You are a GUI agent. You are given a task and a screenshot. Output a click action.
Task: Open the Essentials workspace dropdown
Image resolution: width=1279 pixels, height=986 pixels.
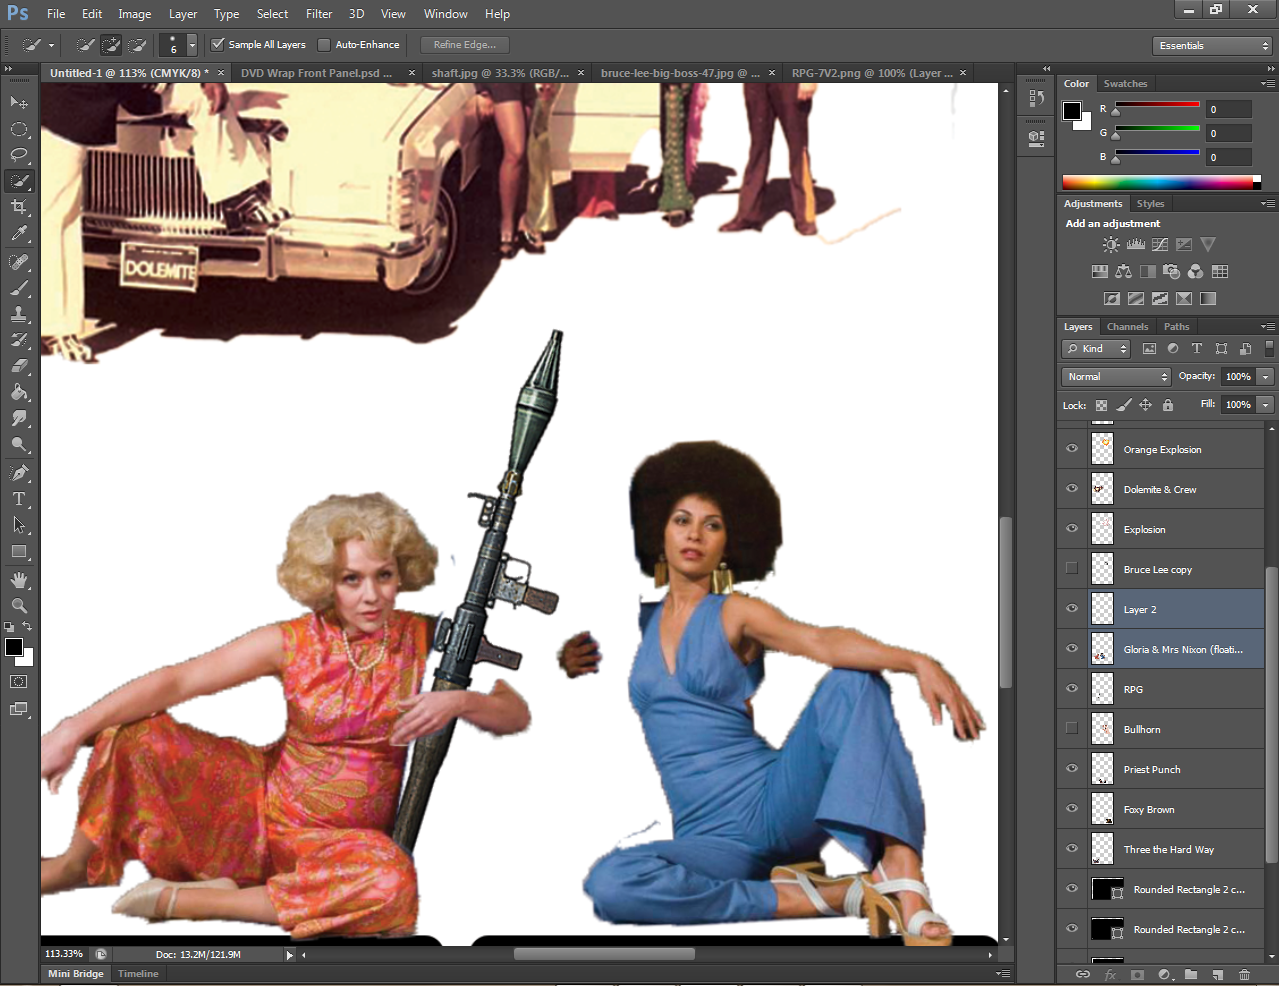tap(1212, 46)
